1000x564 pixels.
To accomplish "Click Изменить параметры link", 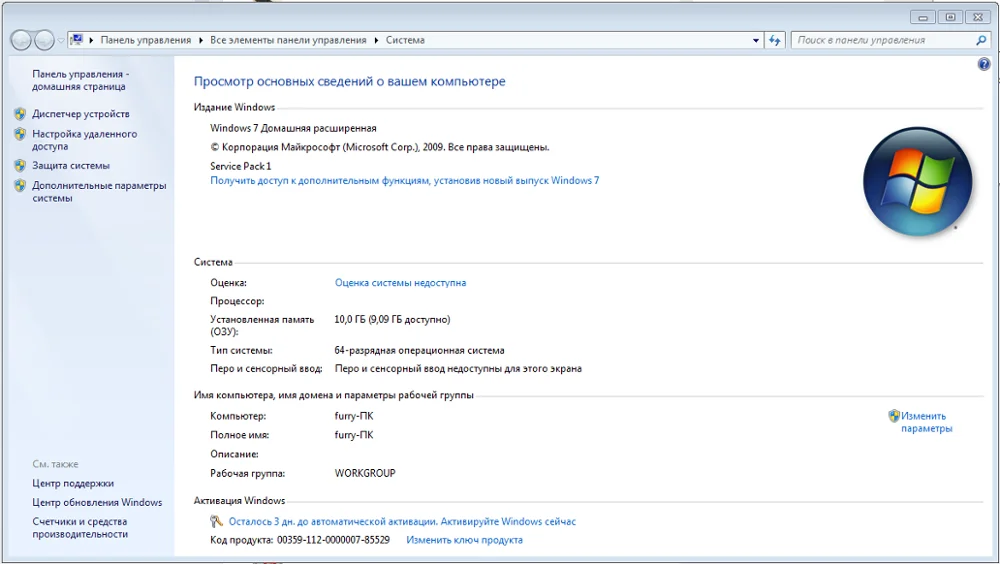I will 927,422.
